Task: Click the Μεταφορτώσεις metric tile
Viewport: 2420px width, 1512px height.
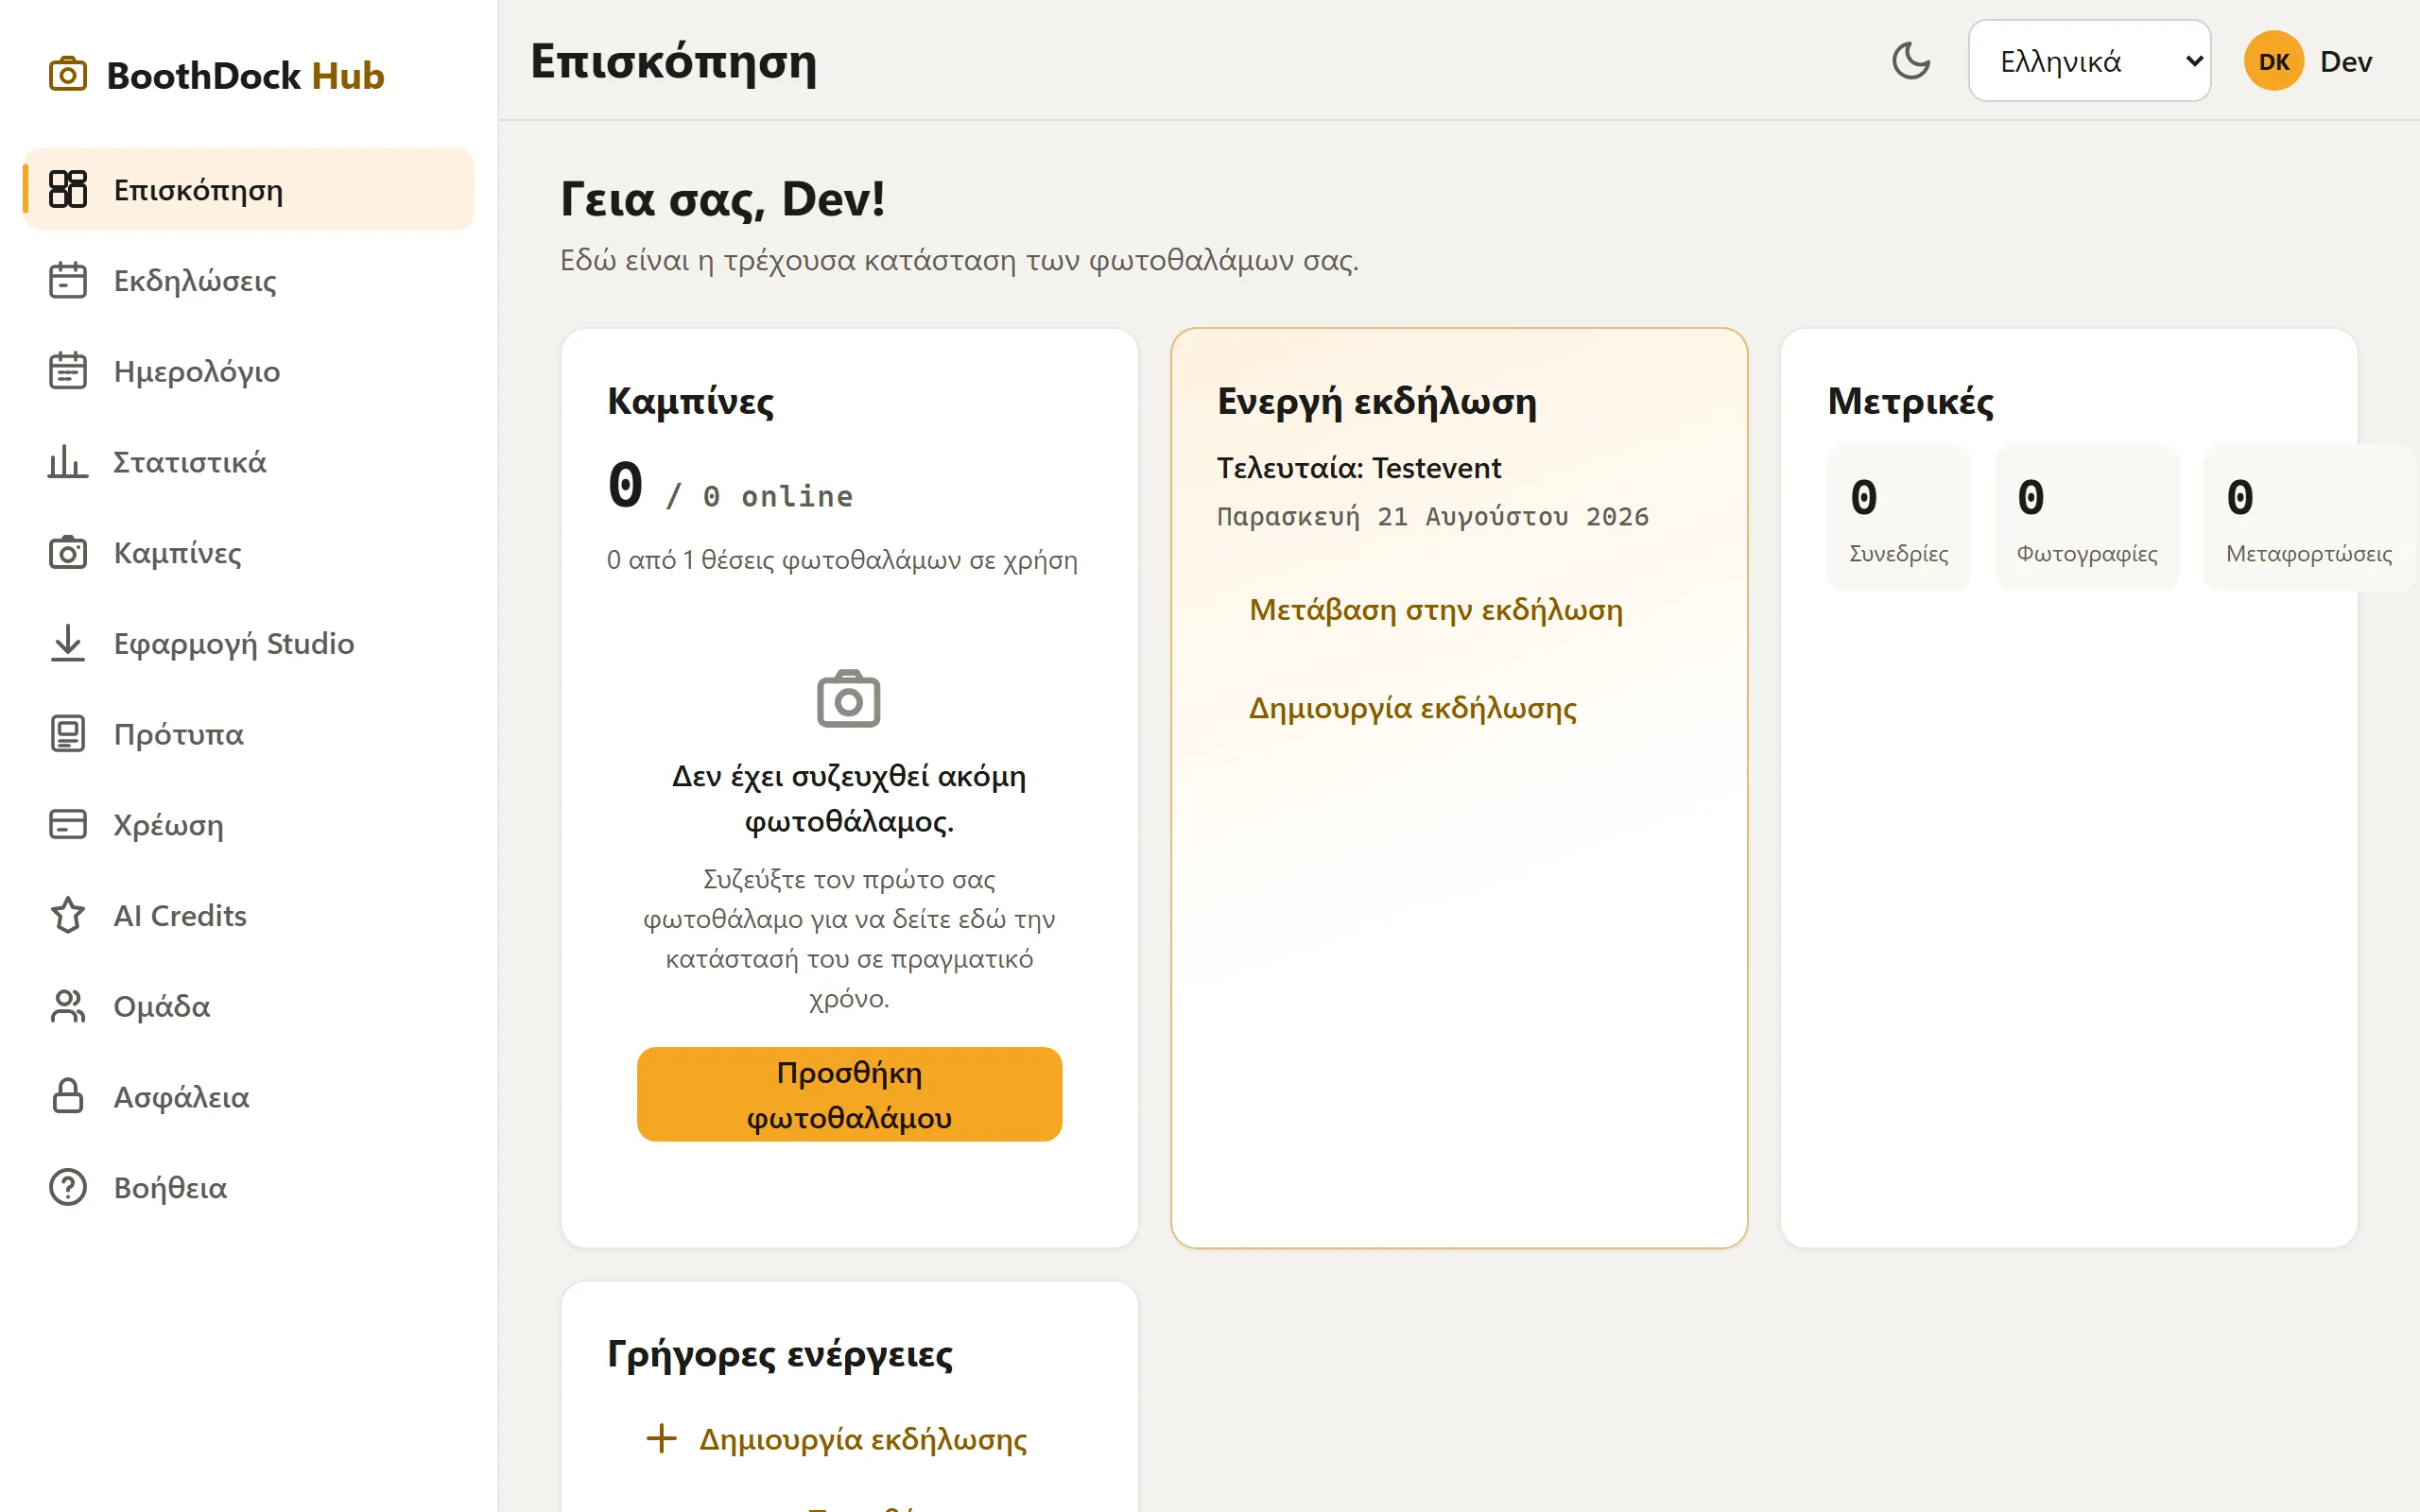Action: [x=2308, y=517]
